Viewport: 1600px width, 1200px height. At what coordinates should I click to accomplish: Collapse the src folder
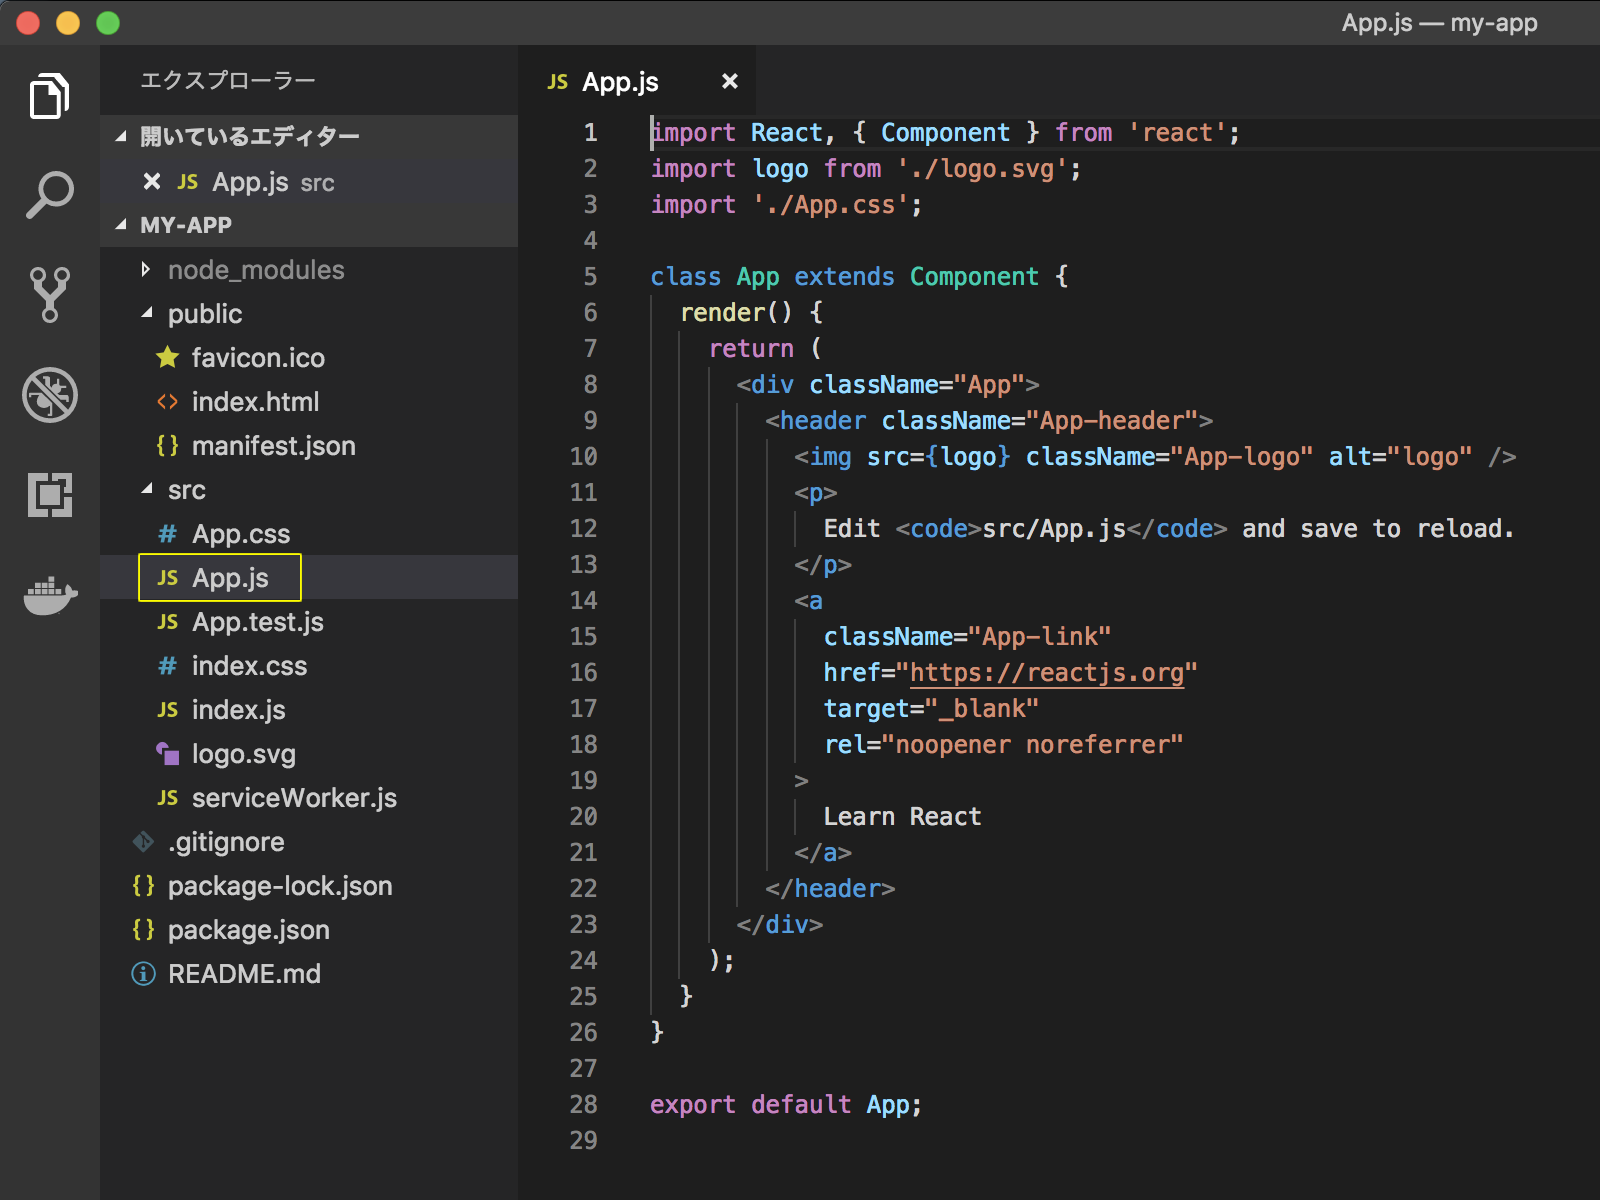[x=148, y=490]
